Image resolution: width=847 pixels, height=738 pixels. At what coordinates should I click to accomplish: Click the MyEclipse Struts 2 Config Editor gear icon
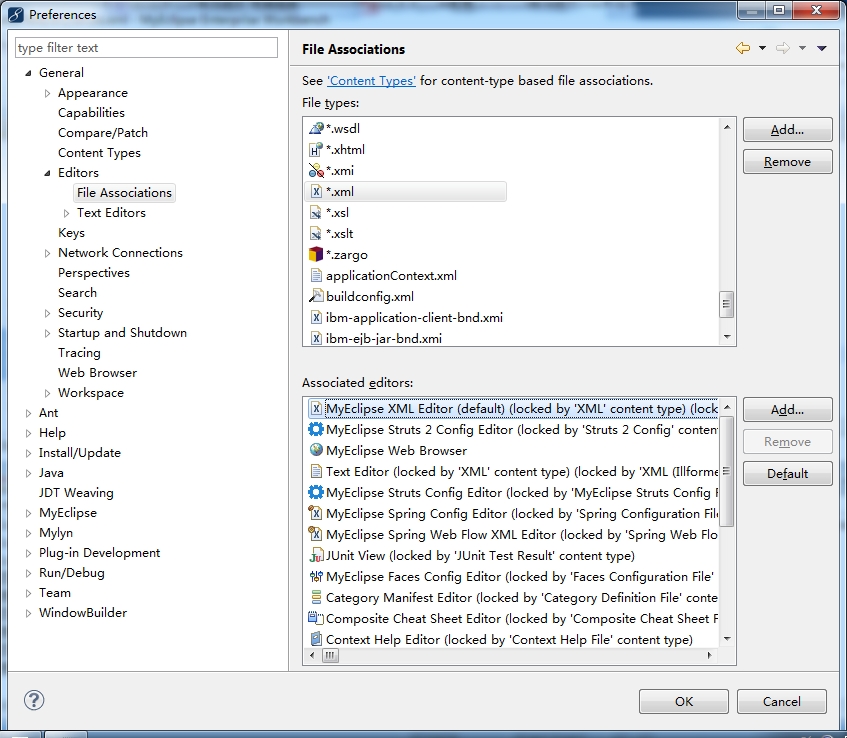coord(315,430)
